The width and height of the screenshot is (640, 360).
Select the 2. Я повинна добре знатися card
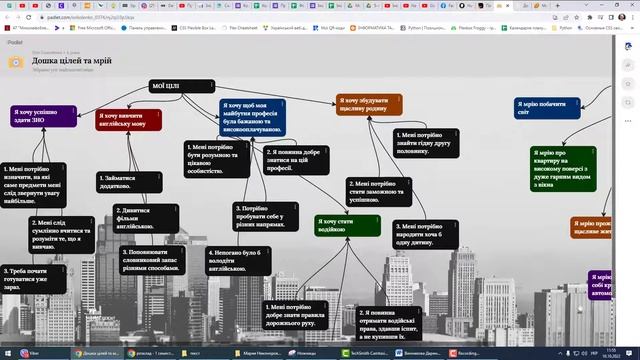click(x=296, y=160)
